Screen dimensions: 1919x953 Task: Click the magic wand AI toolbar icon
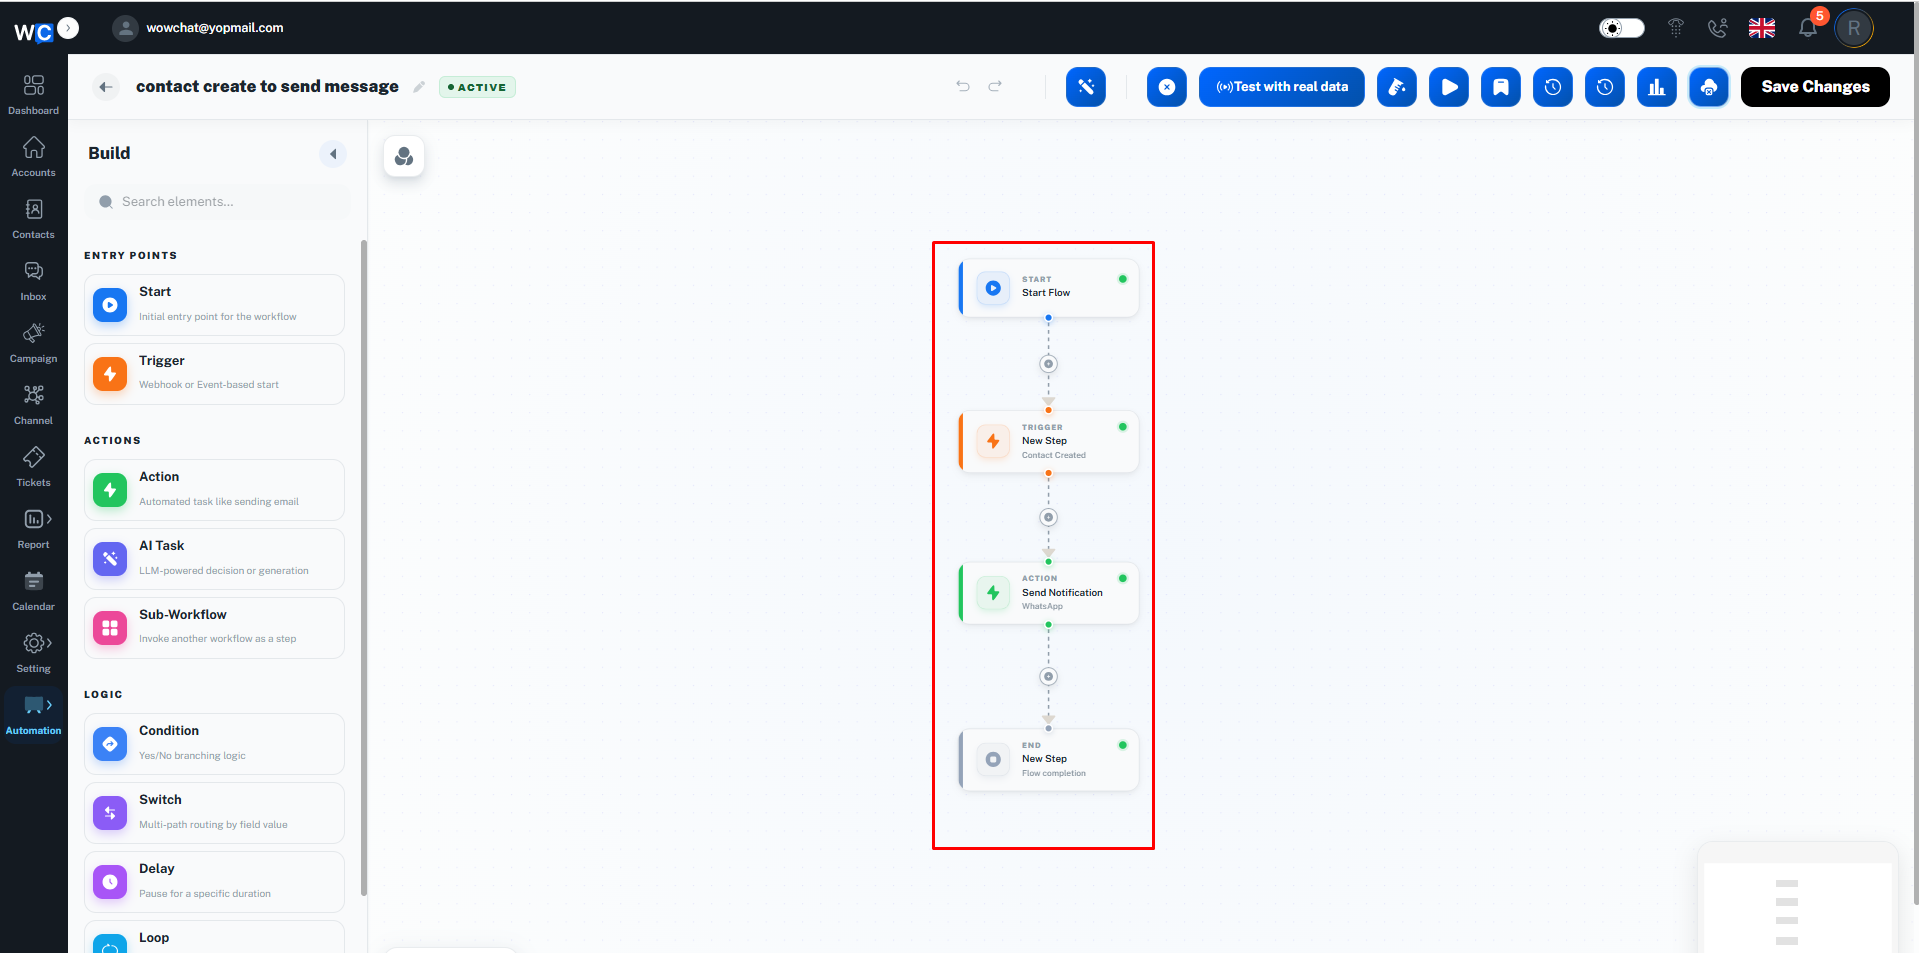[x=1085, y=87]
